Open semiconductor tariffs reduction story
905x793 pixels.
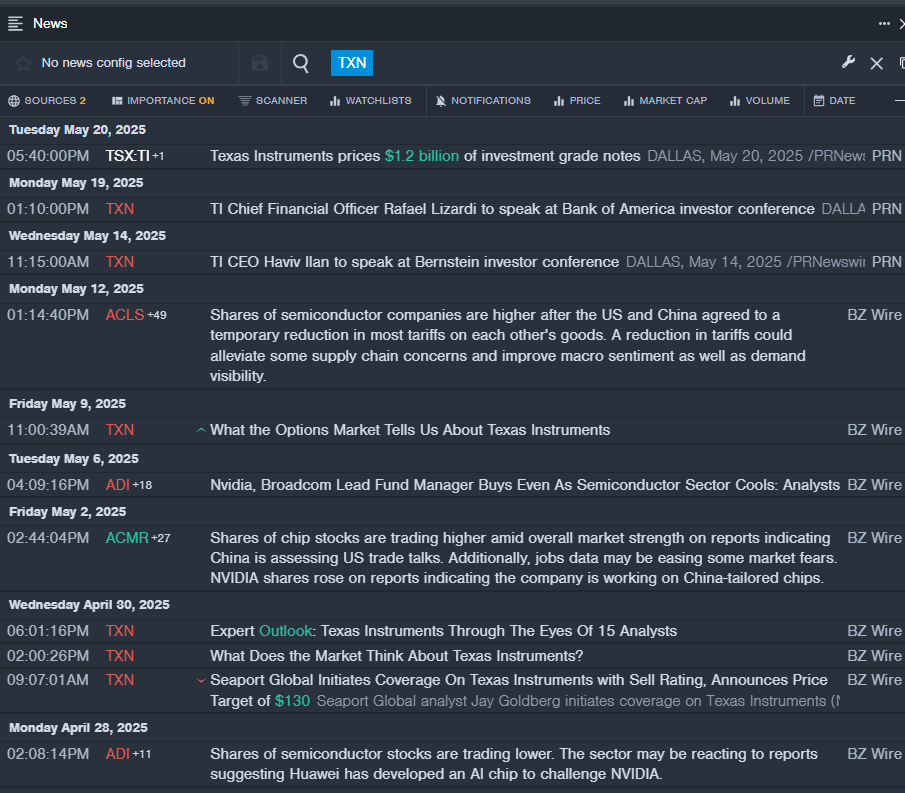point(508,345)
